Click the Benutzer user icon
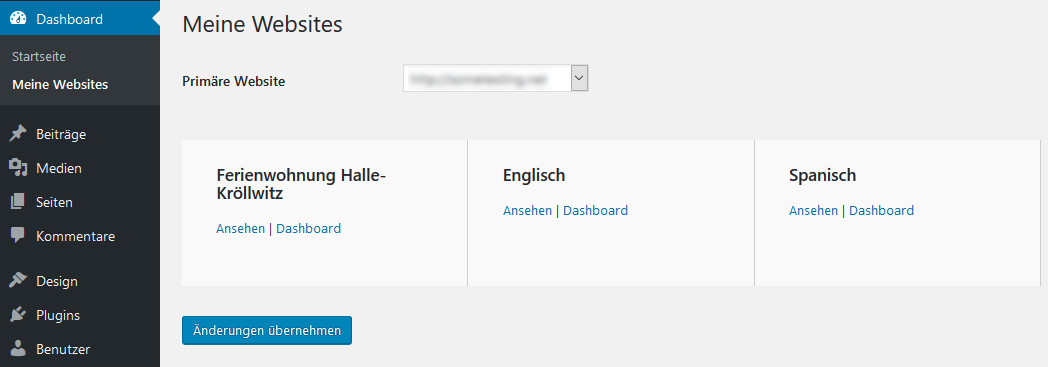Screen dimensions: 1048x367 click(x=19, y=350)
